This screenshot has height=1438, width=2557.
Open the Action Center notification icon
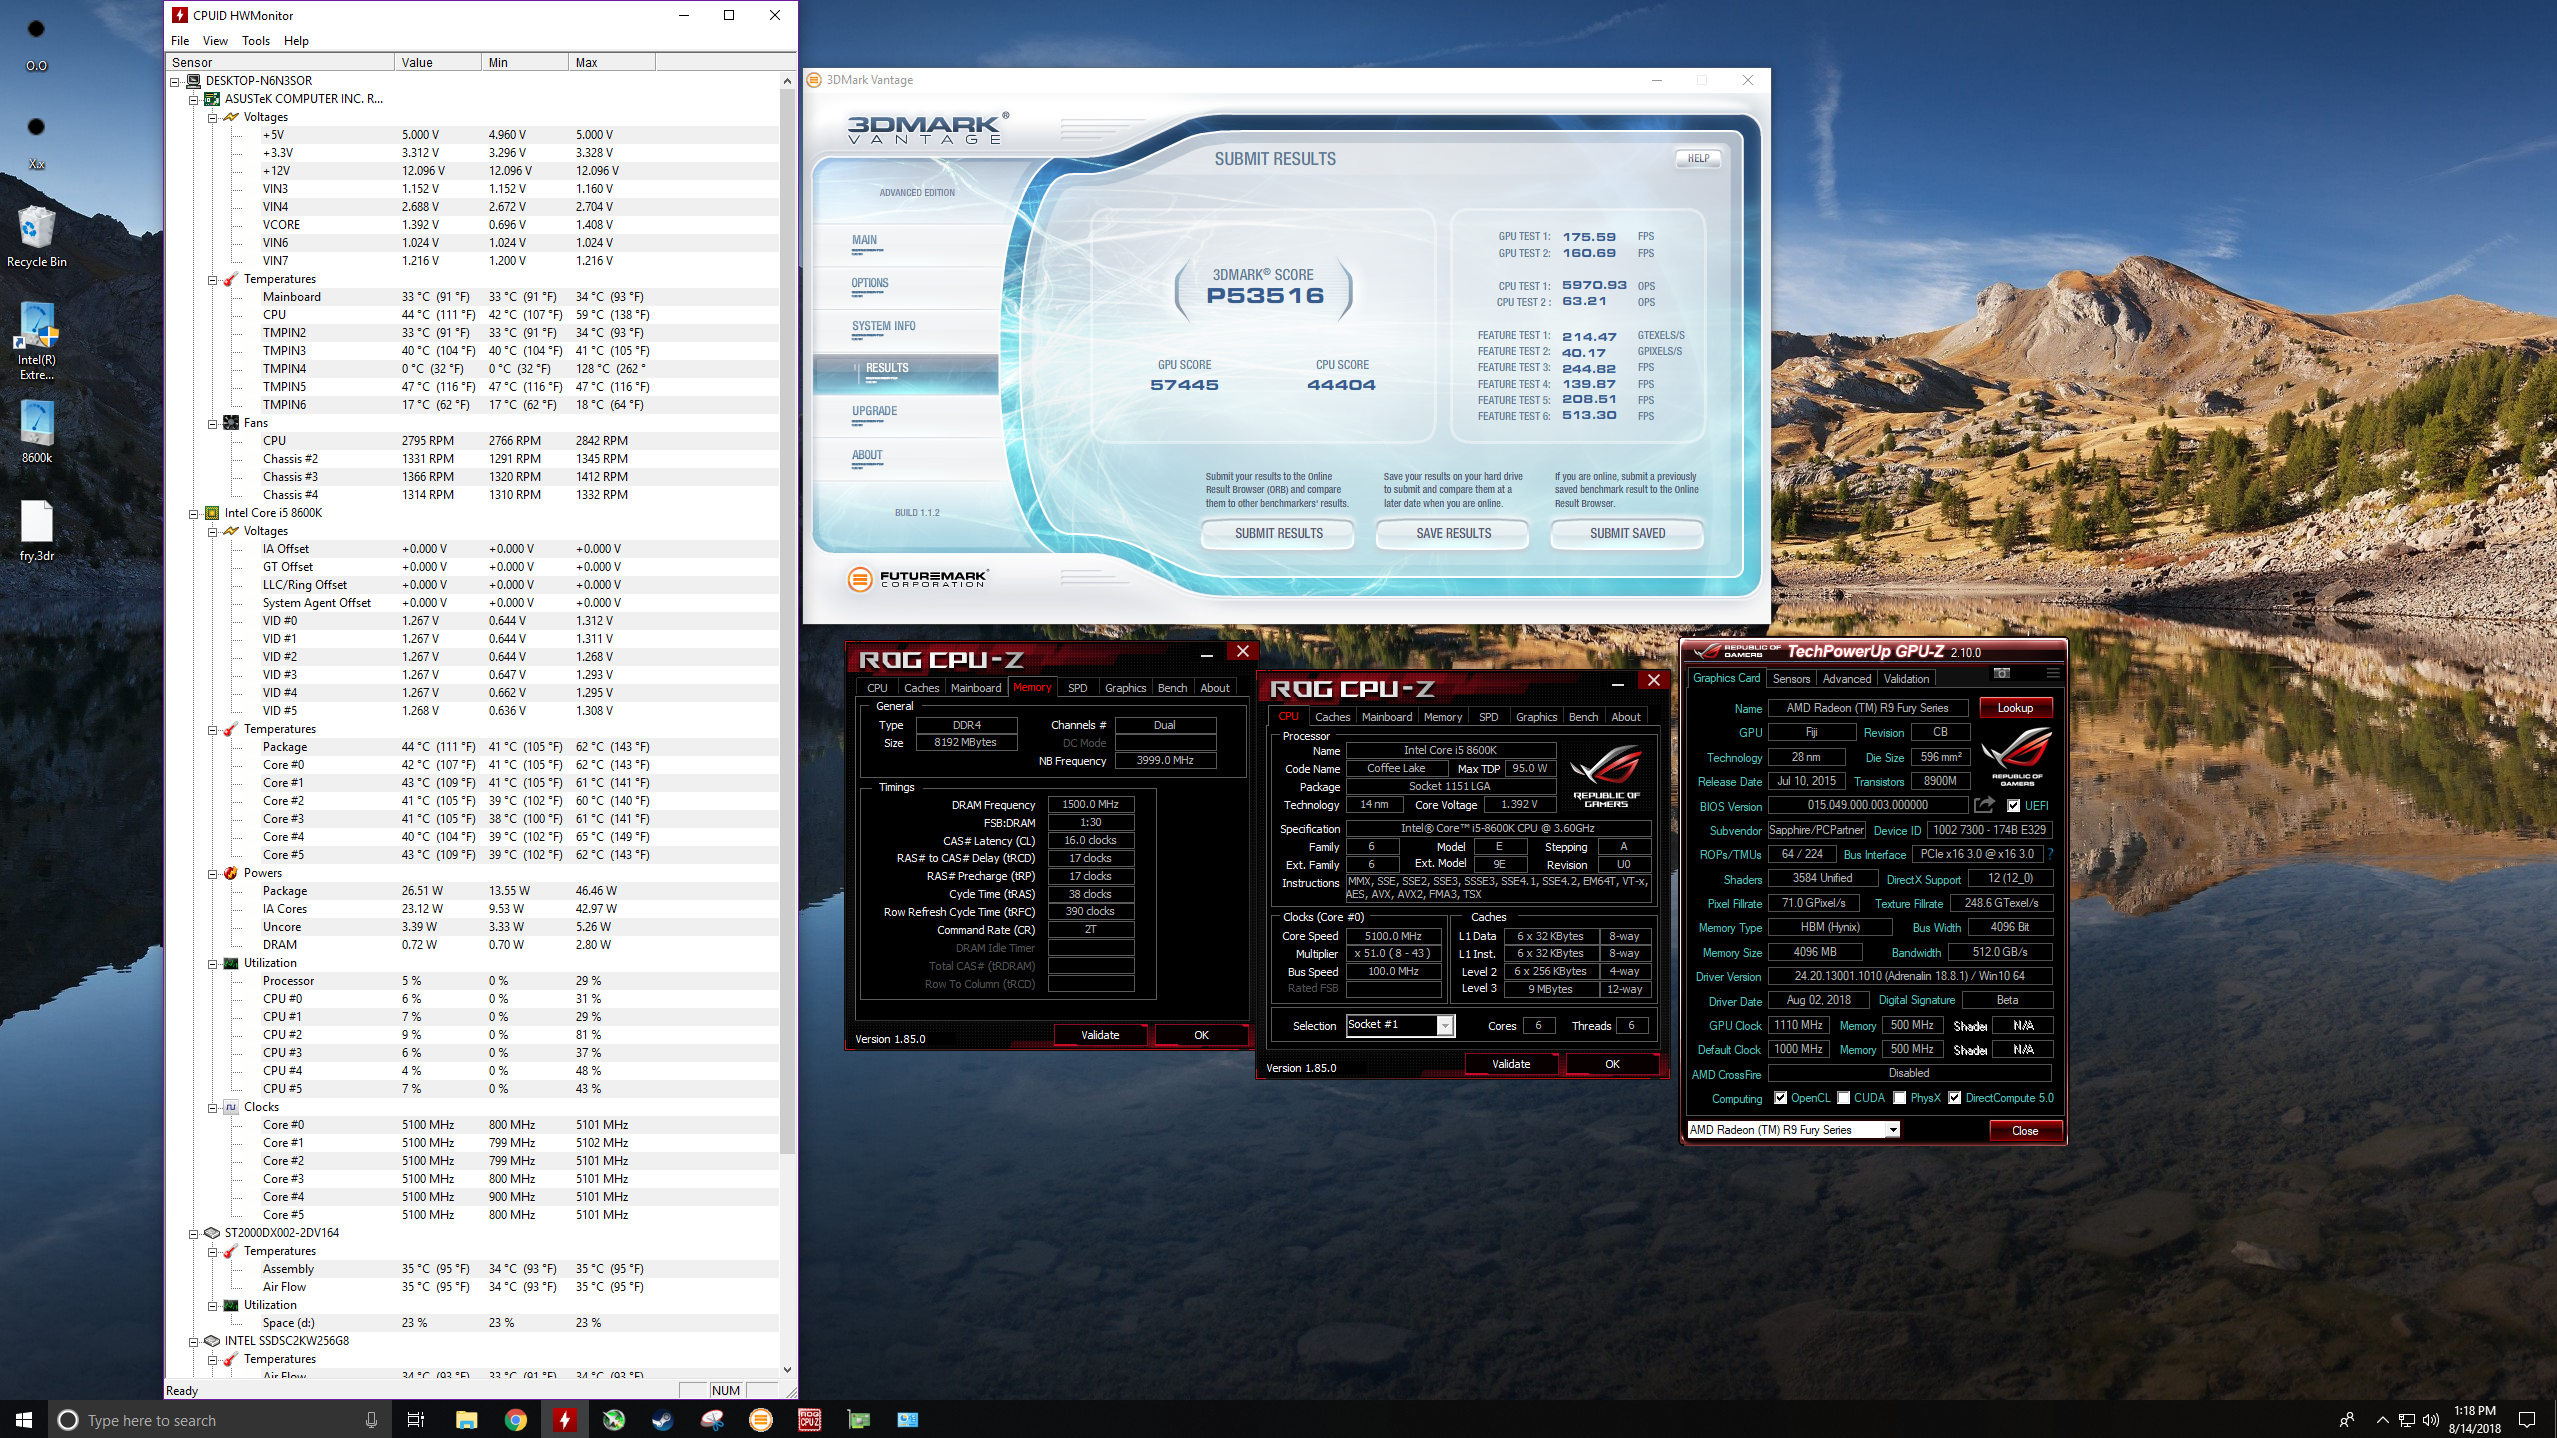point(2527,1420)
